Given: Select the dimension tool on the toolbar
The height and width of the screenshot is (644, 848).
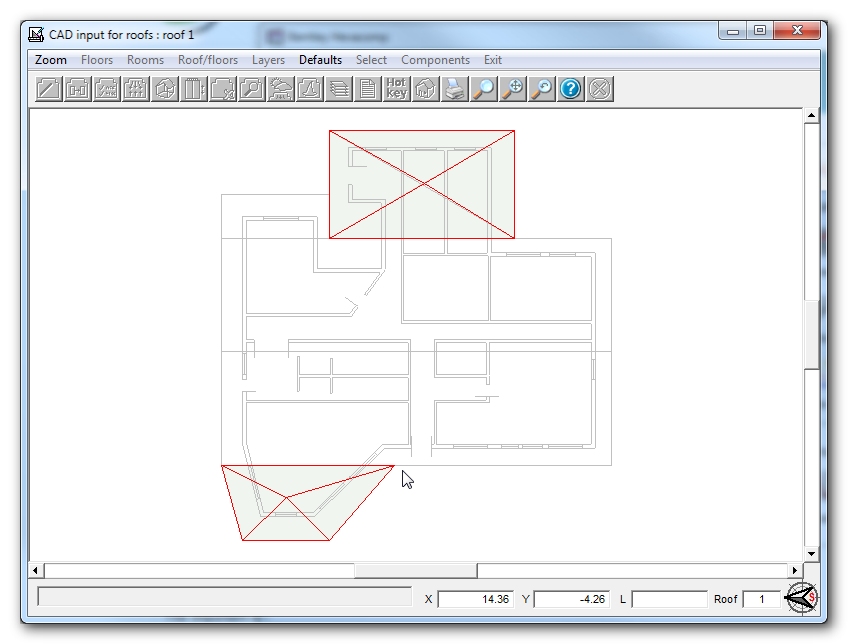Looking at the screenshot, I should click(78, 89).
